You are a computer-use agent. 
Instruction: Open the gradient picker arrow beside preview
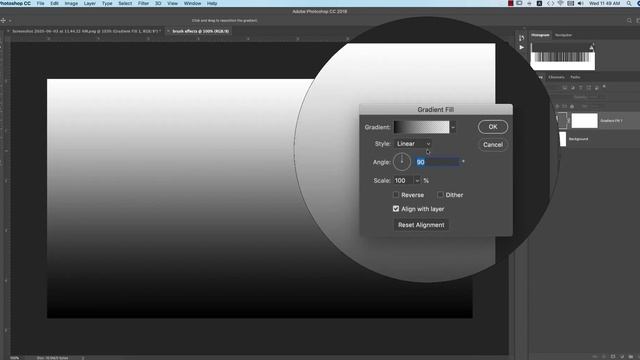coord(453,127)
